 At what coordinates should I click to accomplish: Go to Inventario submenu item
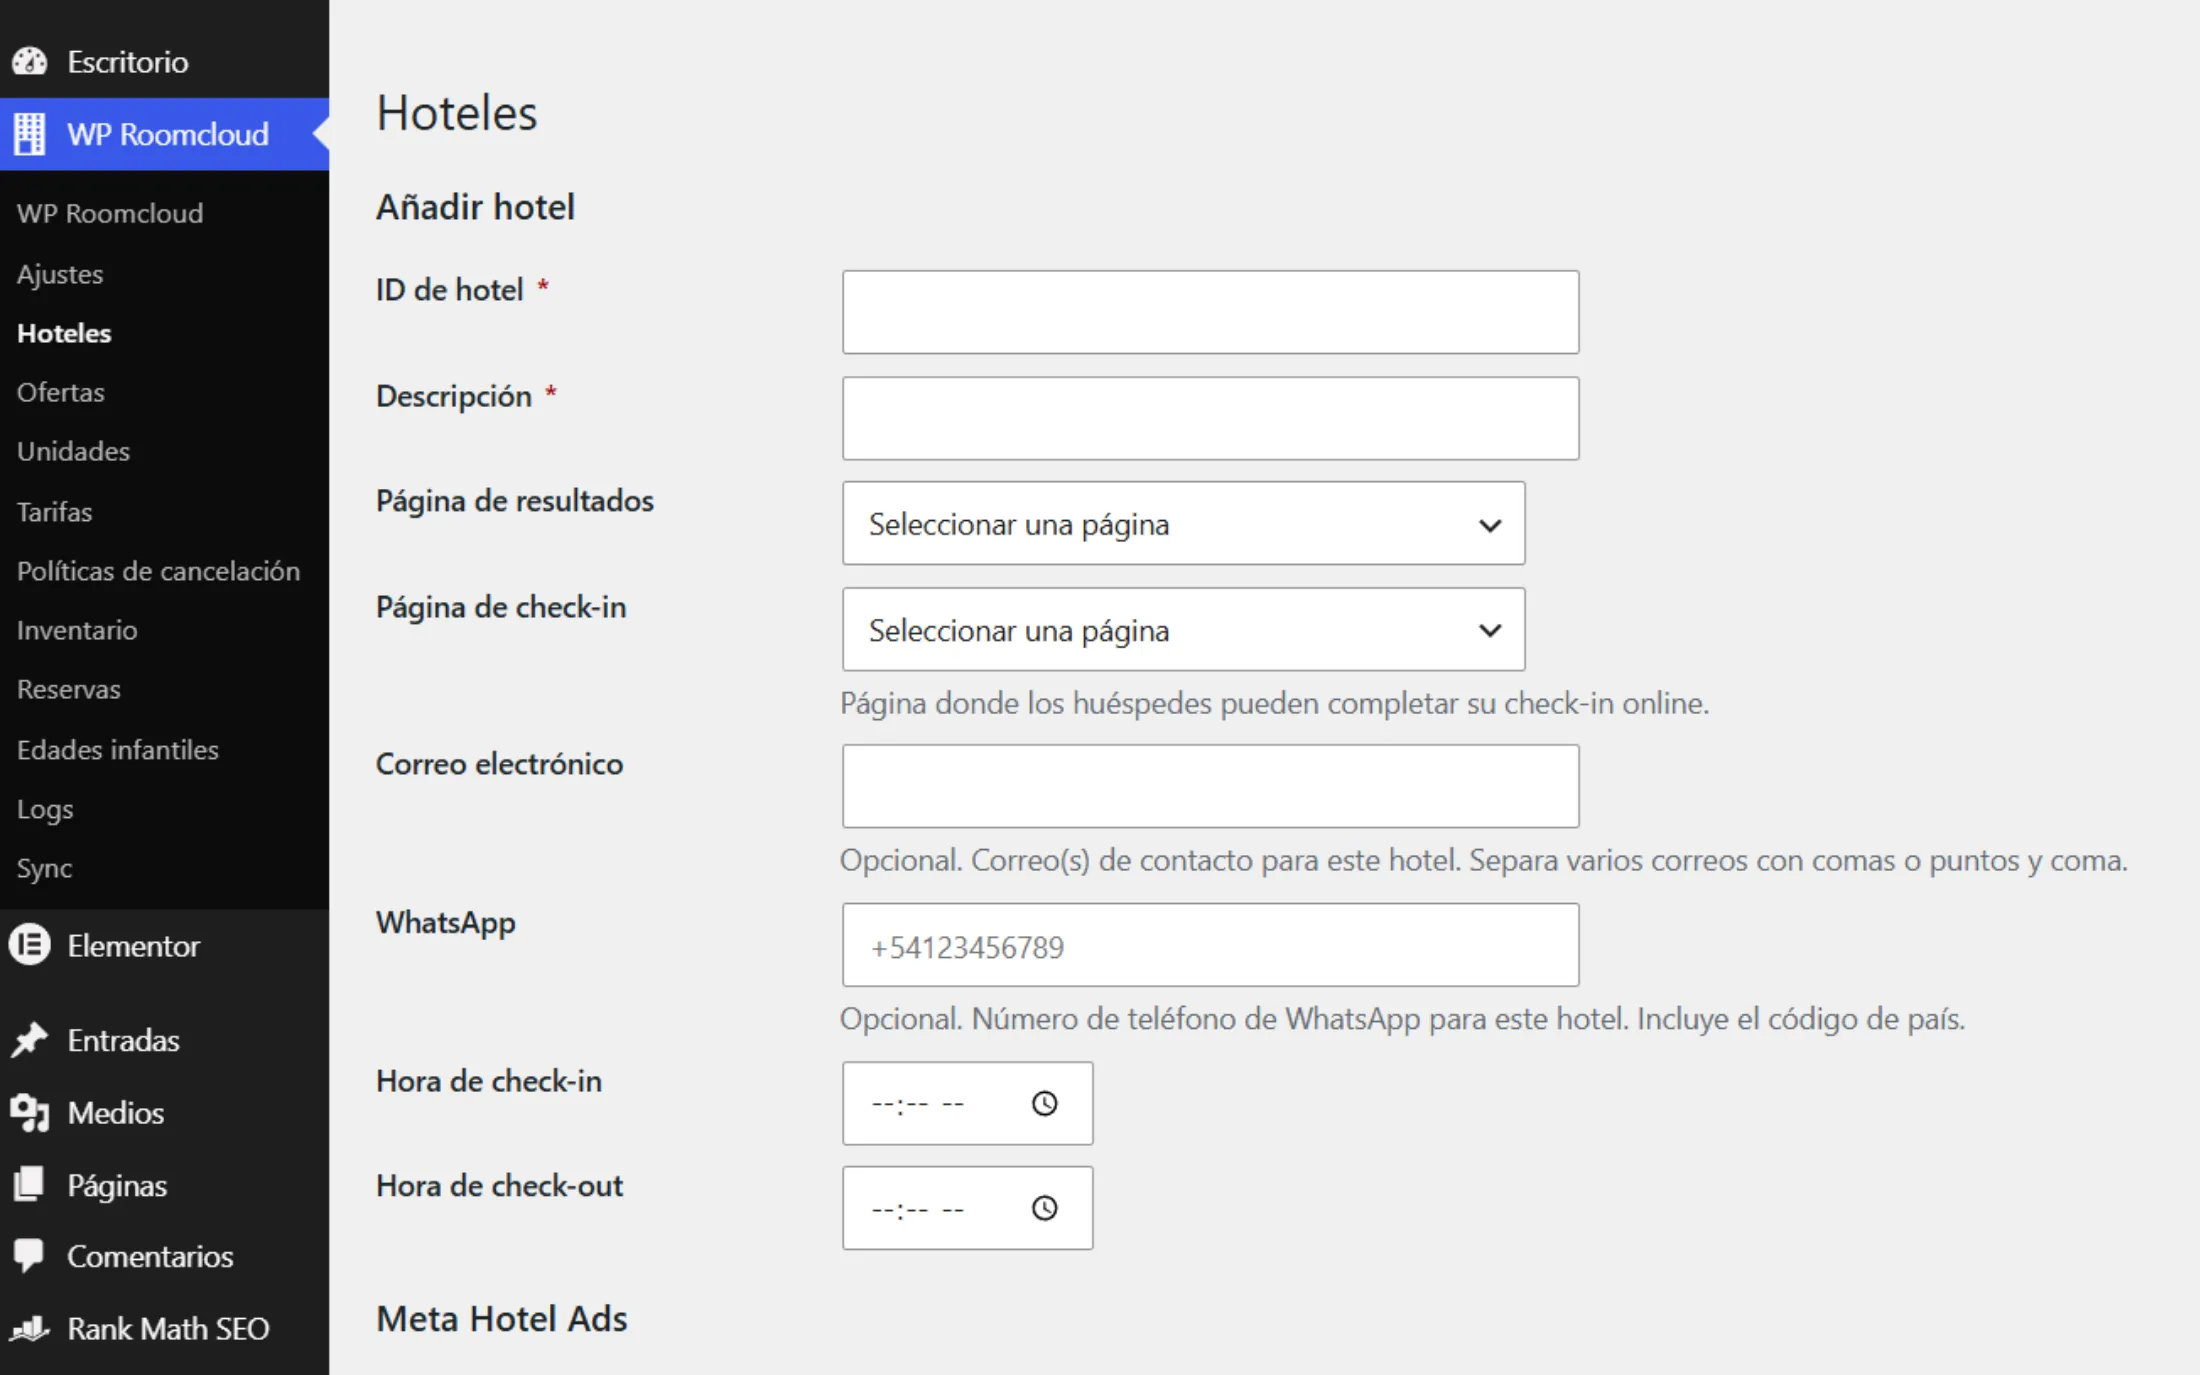click(x=77, y=630)
